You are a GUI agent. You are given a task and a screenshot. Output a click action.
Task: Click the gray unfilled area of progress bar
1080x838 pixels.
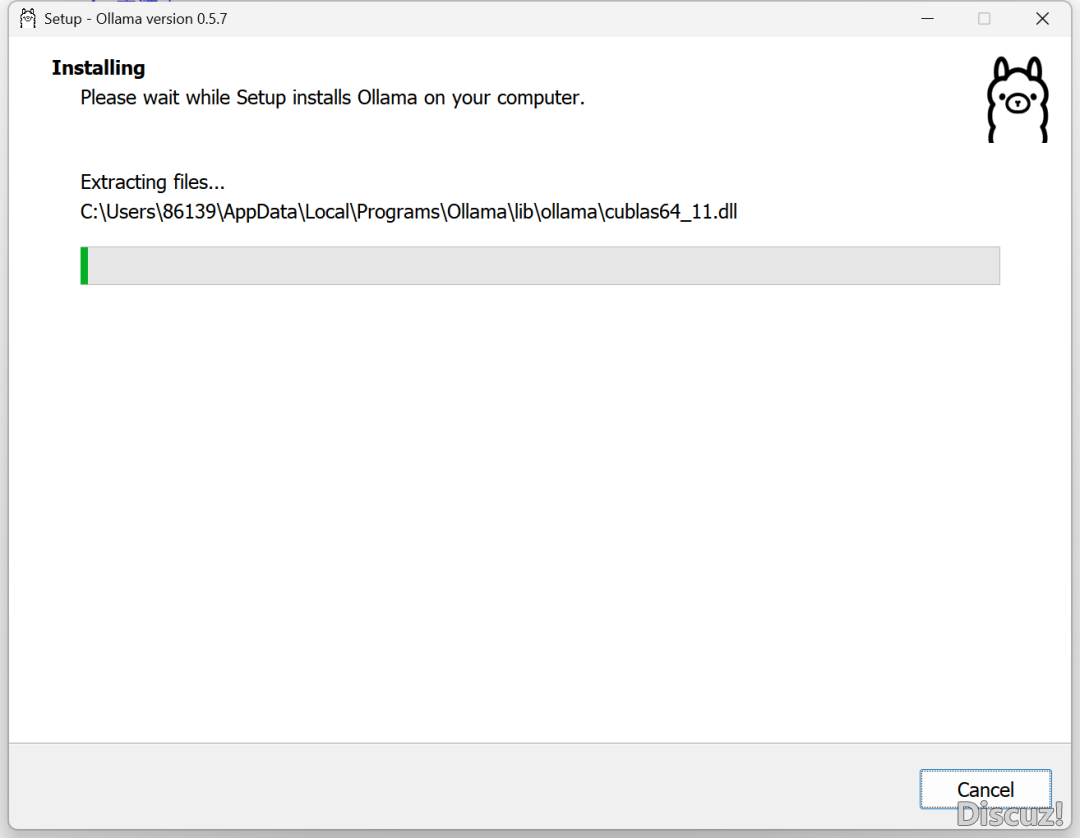click(x=543, y=266)
